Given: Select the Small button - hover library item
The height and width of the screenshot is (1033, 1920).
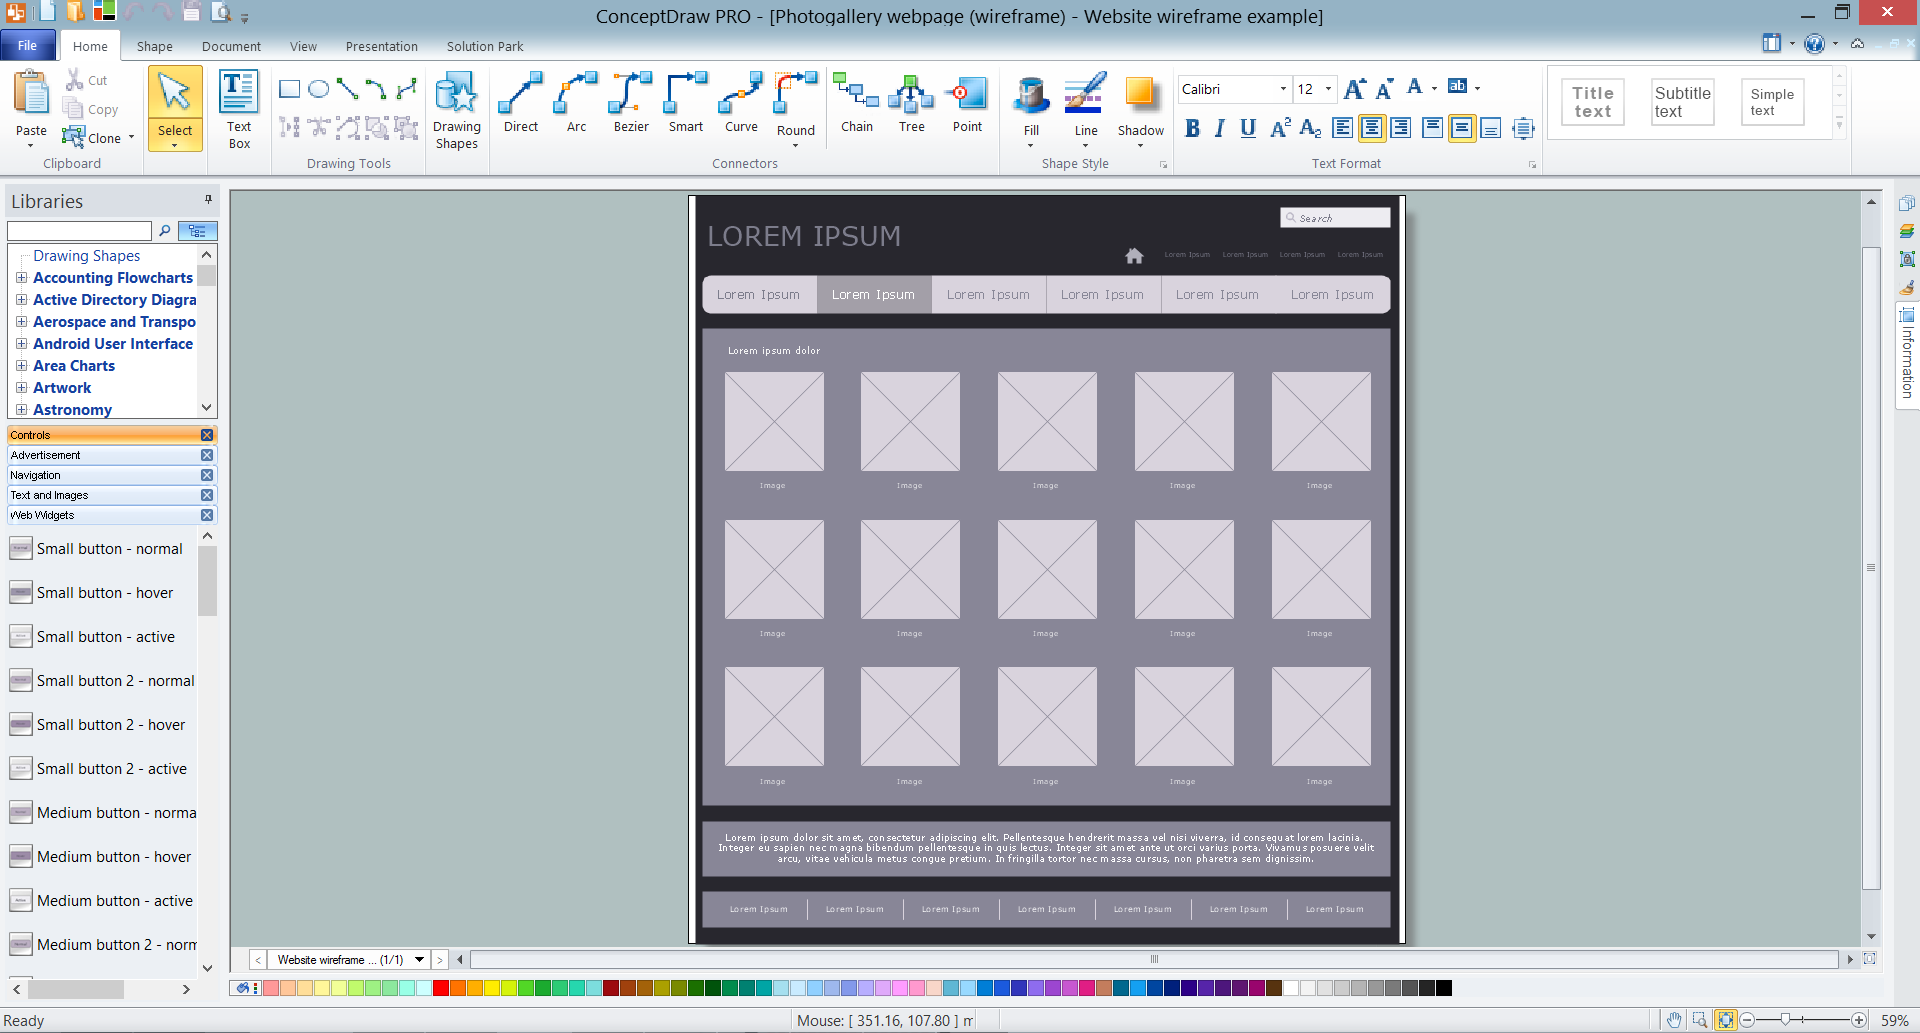Looking at the screenshot, I should point(104,592).
